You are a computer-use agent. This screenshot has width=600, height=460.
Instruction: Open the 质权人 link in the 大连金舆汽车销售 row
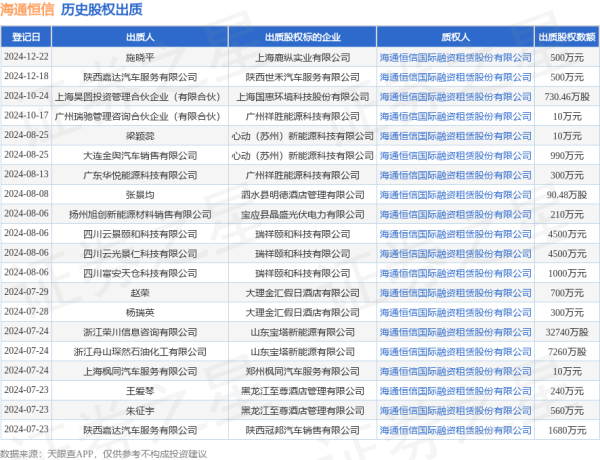455,155
